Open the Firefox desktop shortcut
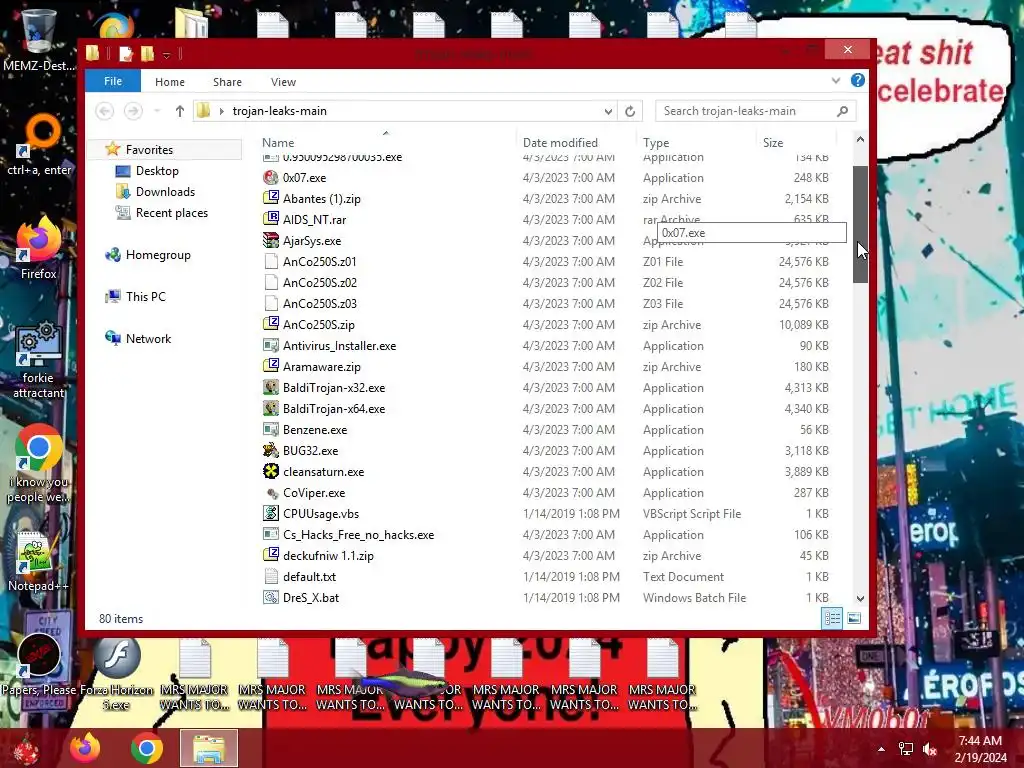Screen dimensions: 1024x768 point(38,249)
